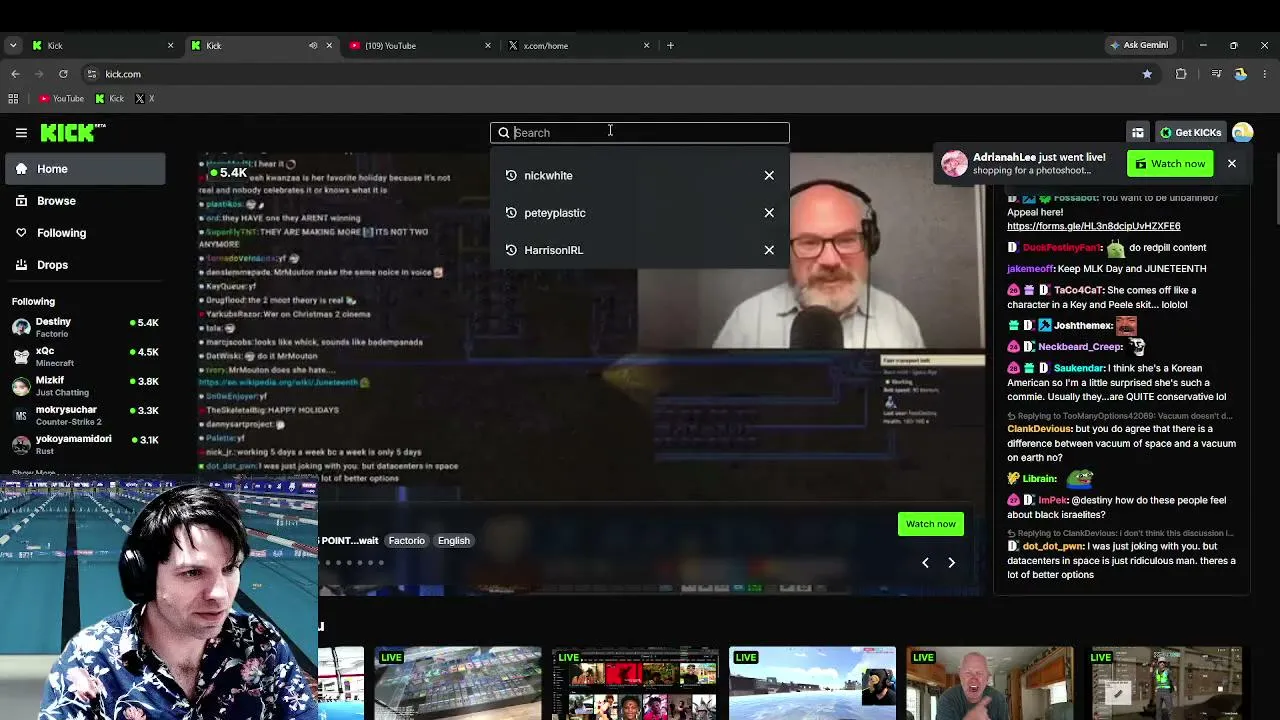Image resolution: width=1280 pixels, height=720 pixels.
Task: Expand the Chrome tab search dropdown
Action: click(13, 45)
